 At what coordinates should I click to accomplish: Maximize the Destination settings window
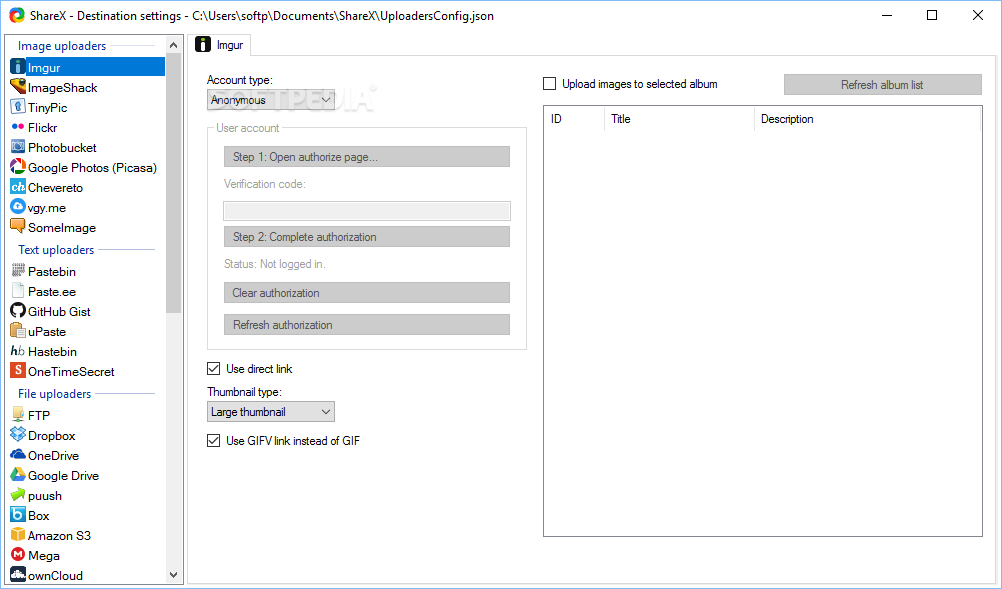(x=932, y=15)
